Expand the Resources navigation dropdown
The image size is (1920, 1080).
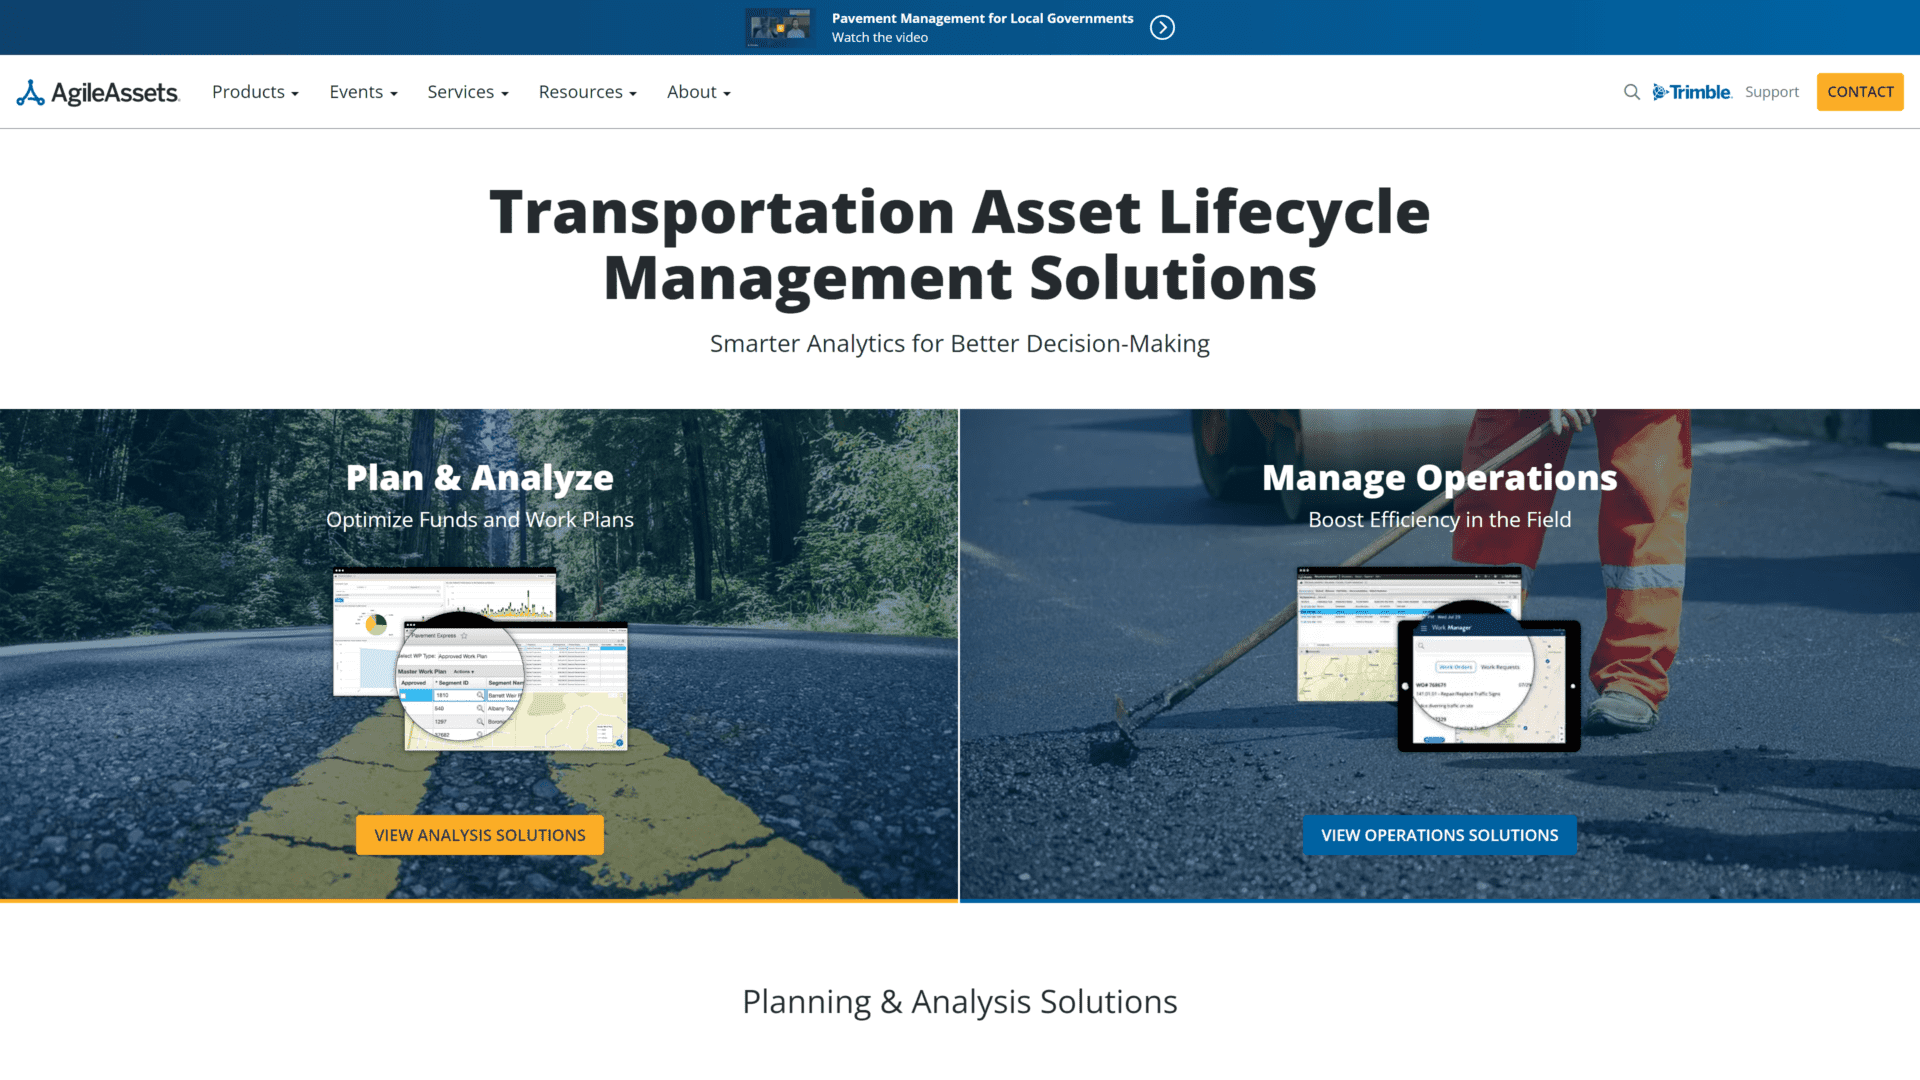(585, 91)
